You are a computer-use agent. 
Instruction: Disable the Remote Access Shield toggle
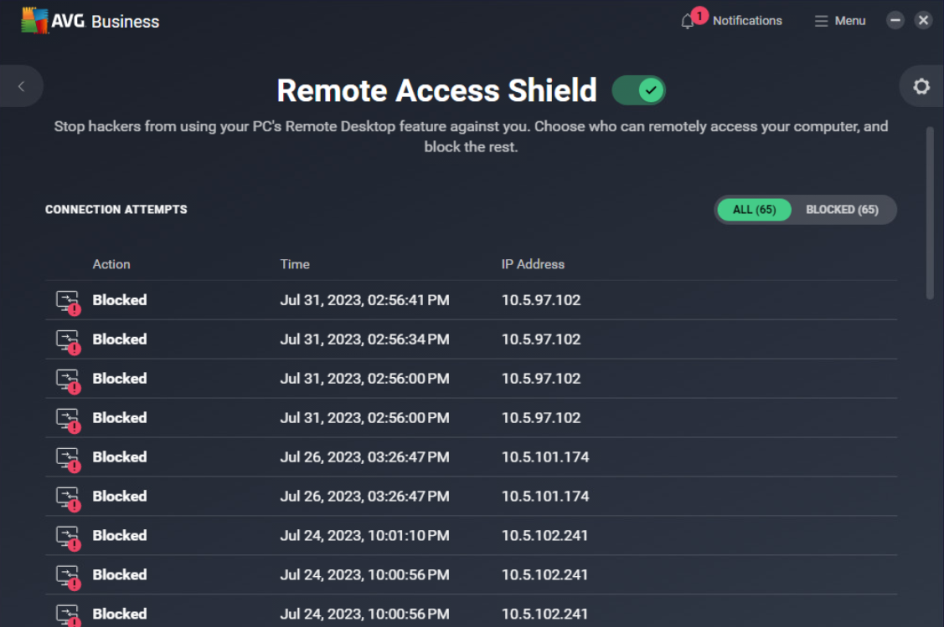click(x=638, y=90)
